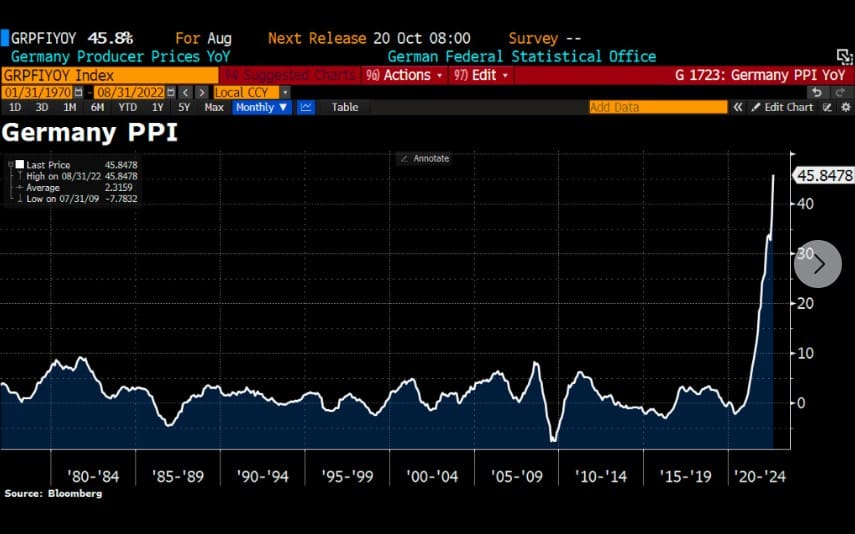Step date range forward with right arrow
The height and width of the screenshot is (534, 855).
point(200,92)
